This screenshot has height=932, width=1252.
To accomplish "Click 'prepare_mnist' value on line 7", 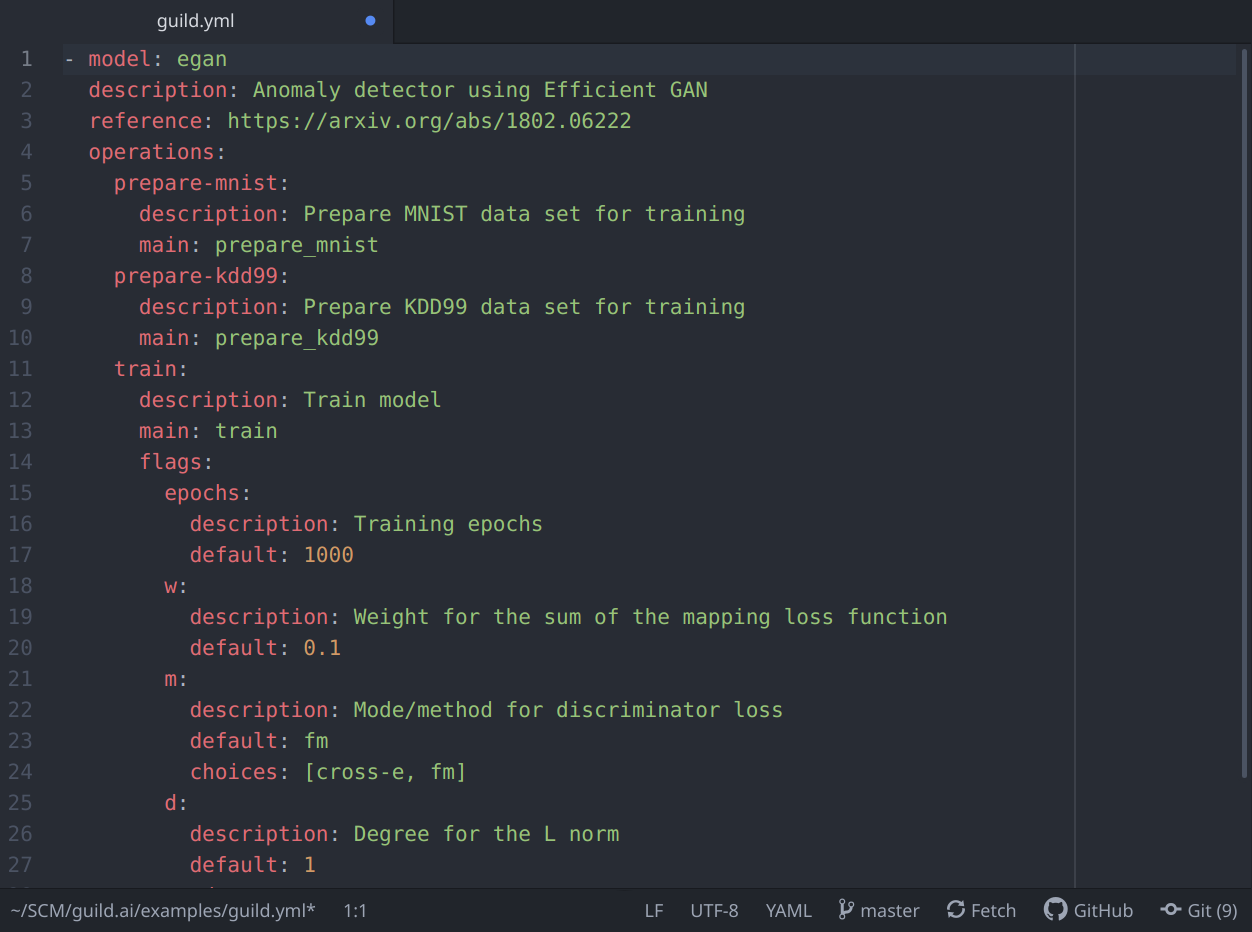I will tap(297, 245).
